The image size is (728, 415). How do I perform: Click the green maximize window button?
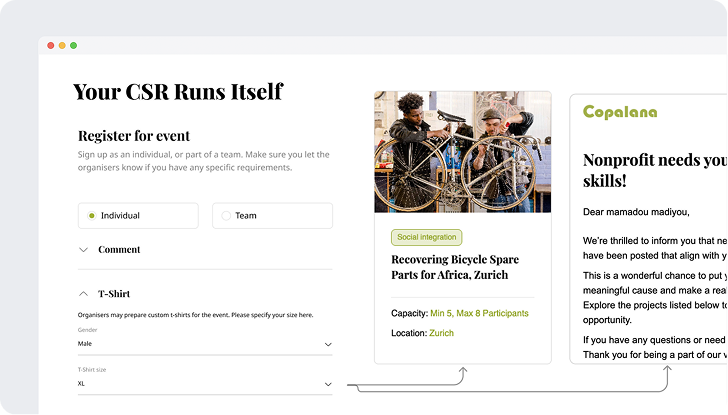pos(73,46)
